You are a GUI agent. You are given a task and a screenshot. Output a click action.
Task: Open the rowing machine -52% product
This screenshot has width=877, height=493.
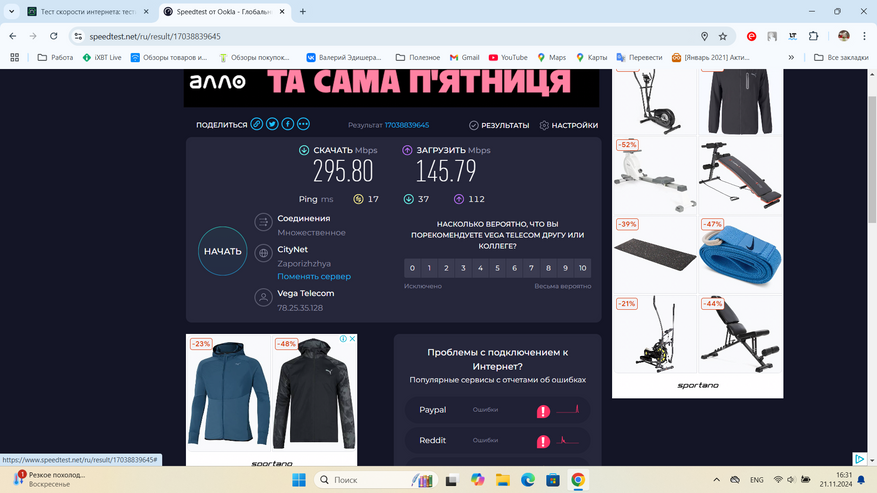click(654, 175)
